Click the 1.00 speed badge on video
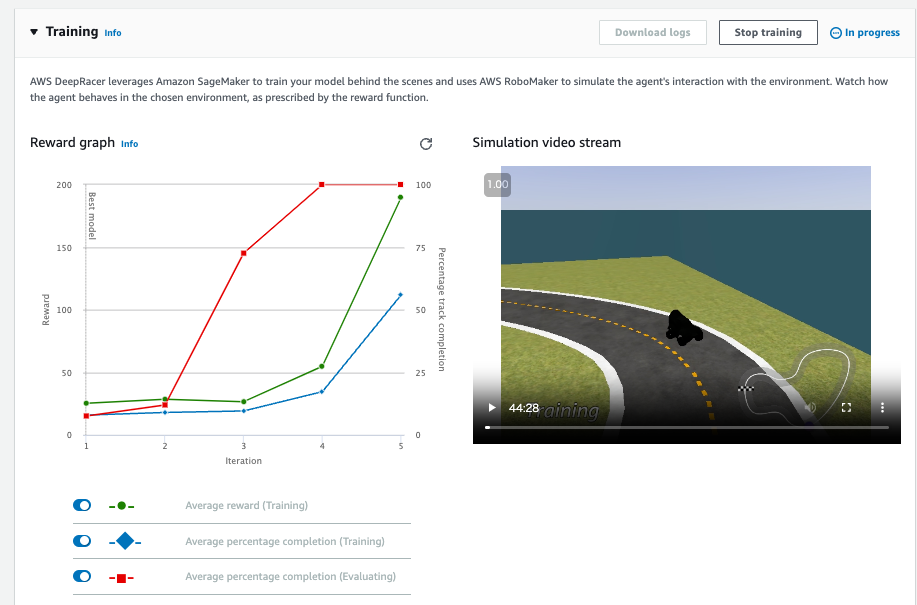The height and width of the screenshot is (605, 917). point(497,185)
